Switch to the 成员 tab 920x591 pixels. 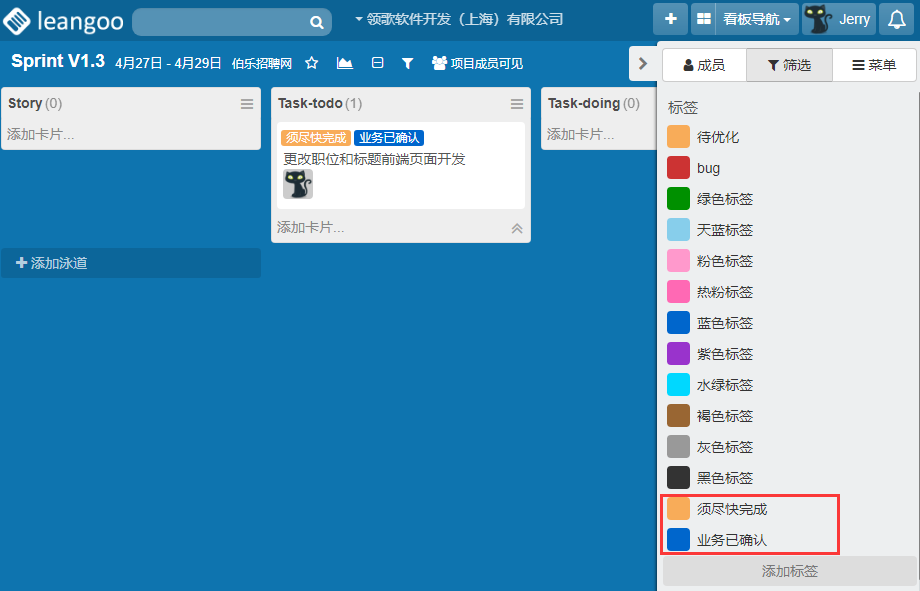(704, 65)
